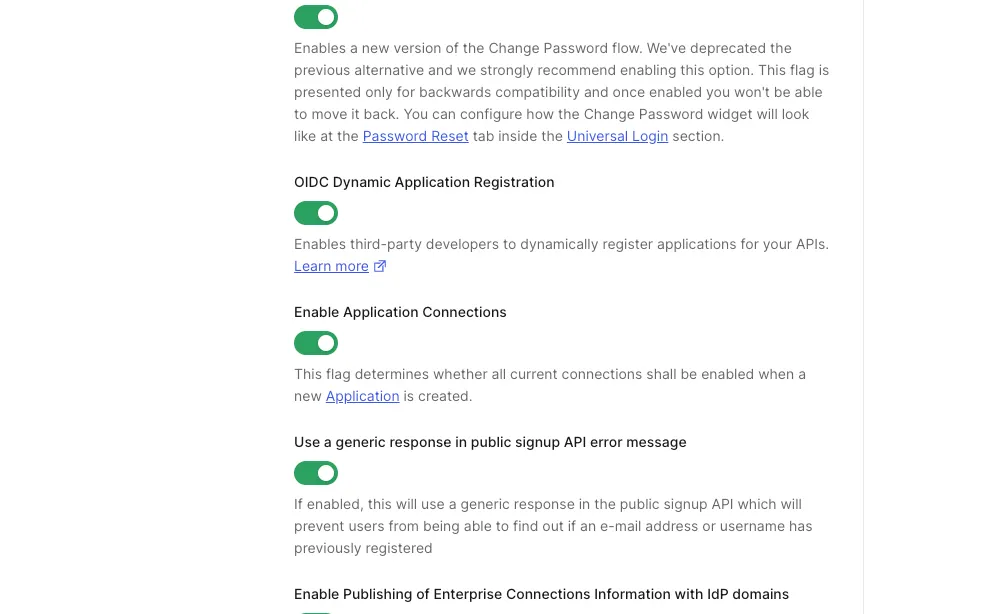
Task: Disable OIDC Dynamic Application Registration switch
Action: click(x=316, y=213)
